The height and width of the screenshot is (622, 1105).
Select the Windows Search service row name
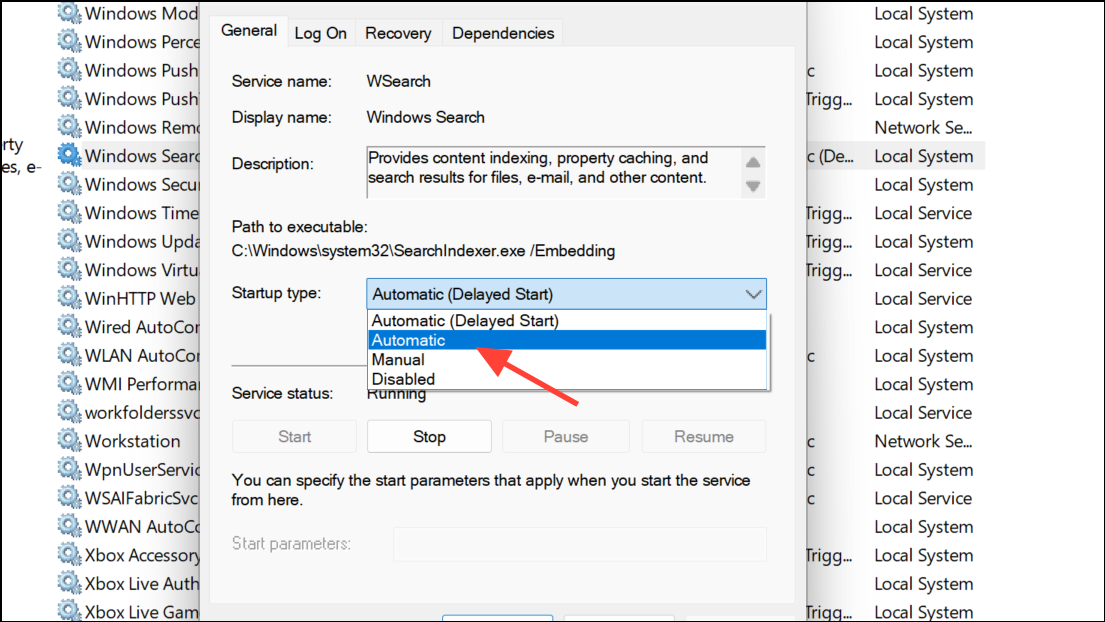[x=142, y=156]
